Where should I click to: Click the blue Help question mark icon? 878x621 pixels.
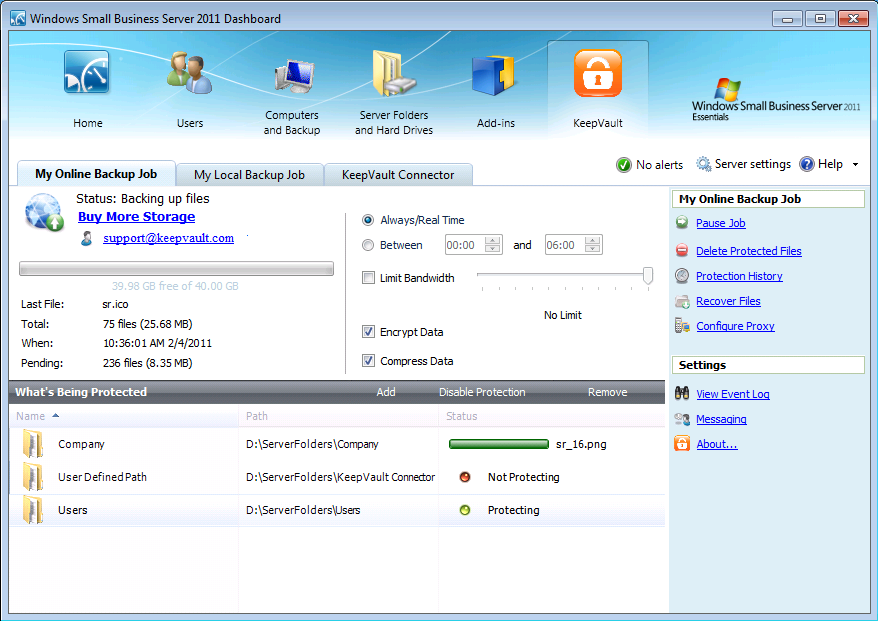pyautogui.click(x=806, y=164)
